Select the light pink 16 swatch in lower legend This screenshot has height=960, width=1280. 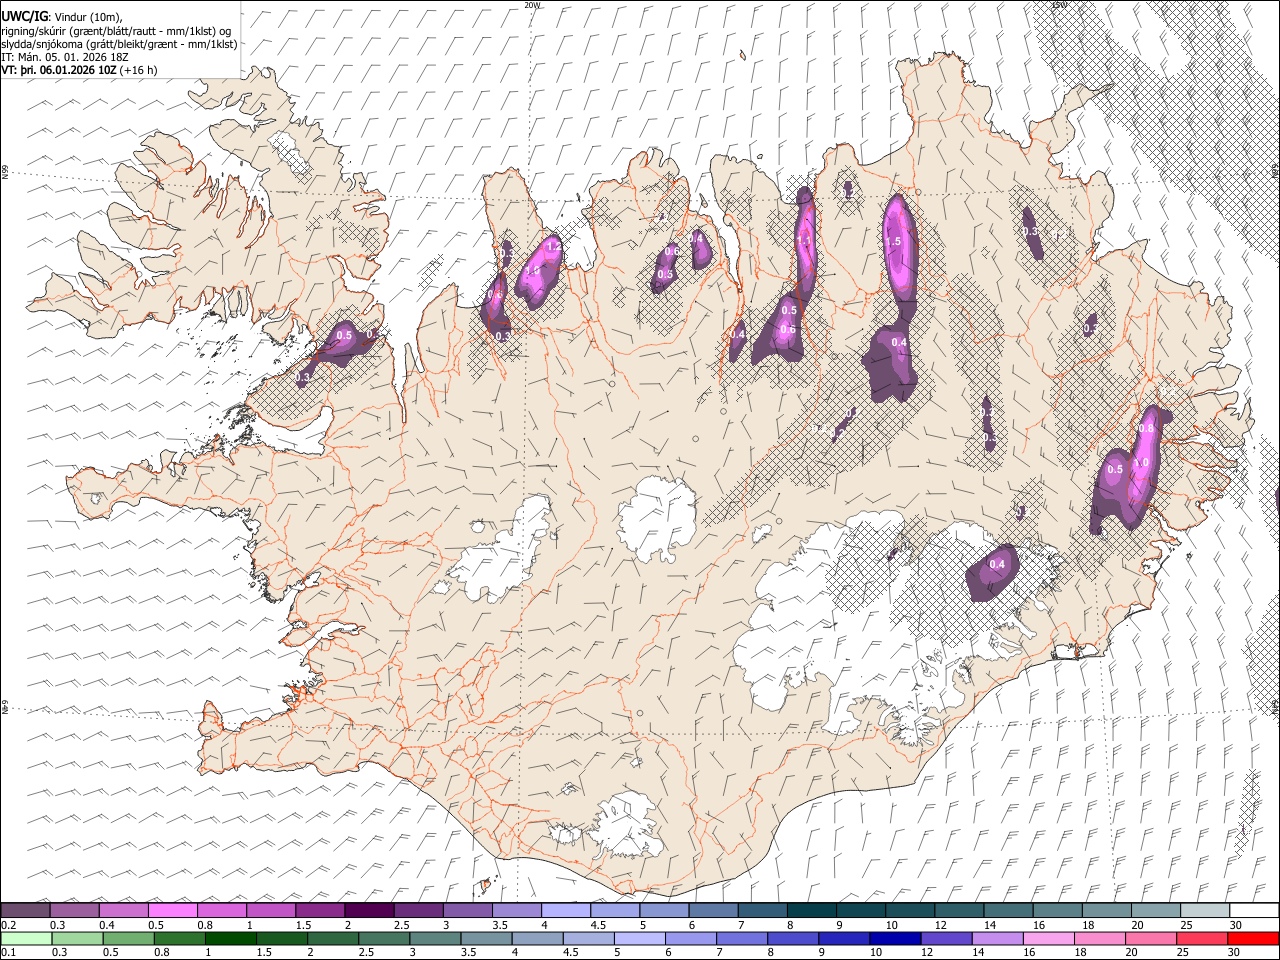point(1050,938)
